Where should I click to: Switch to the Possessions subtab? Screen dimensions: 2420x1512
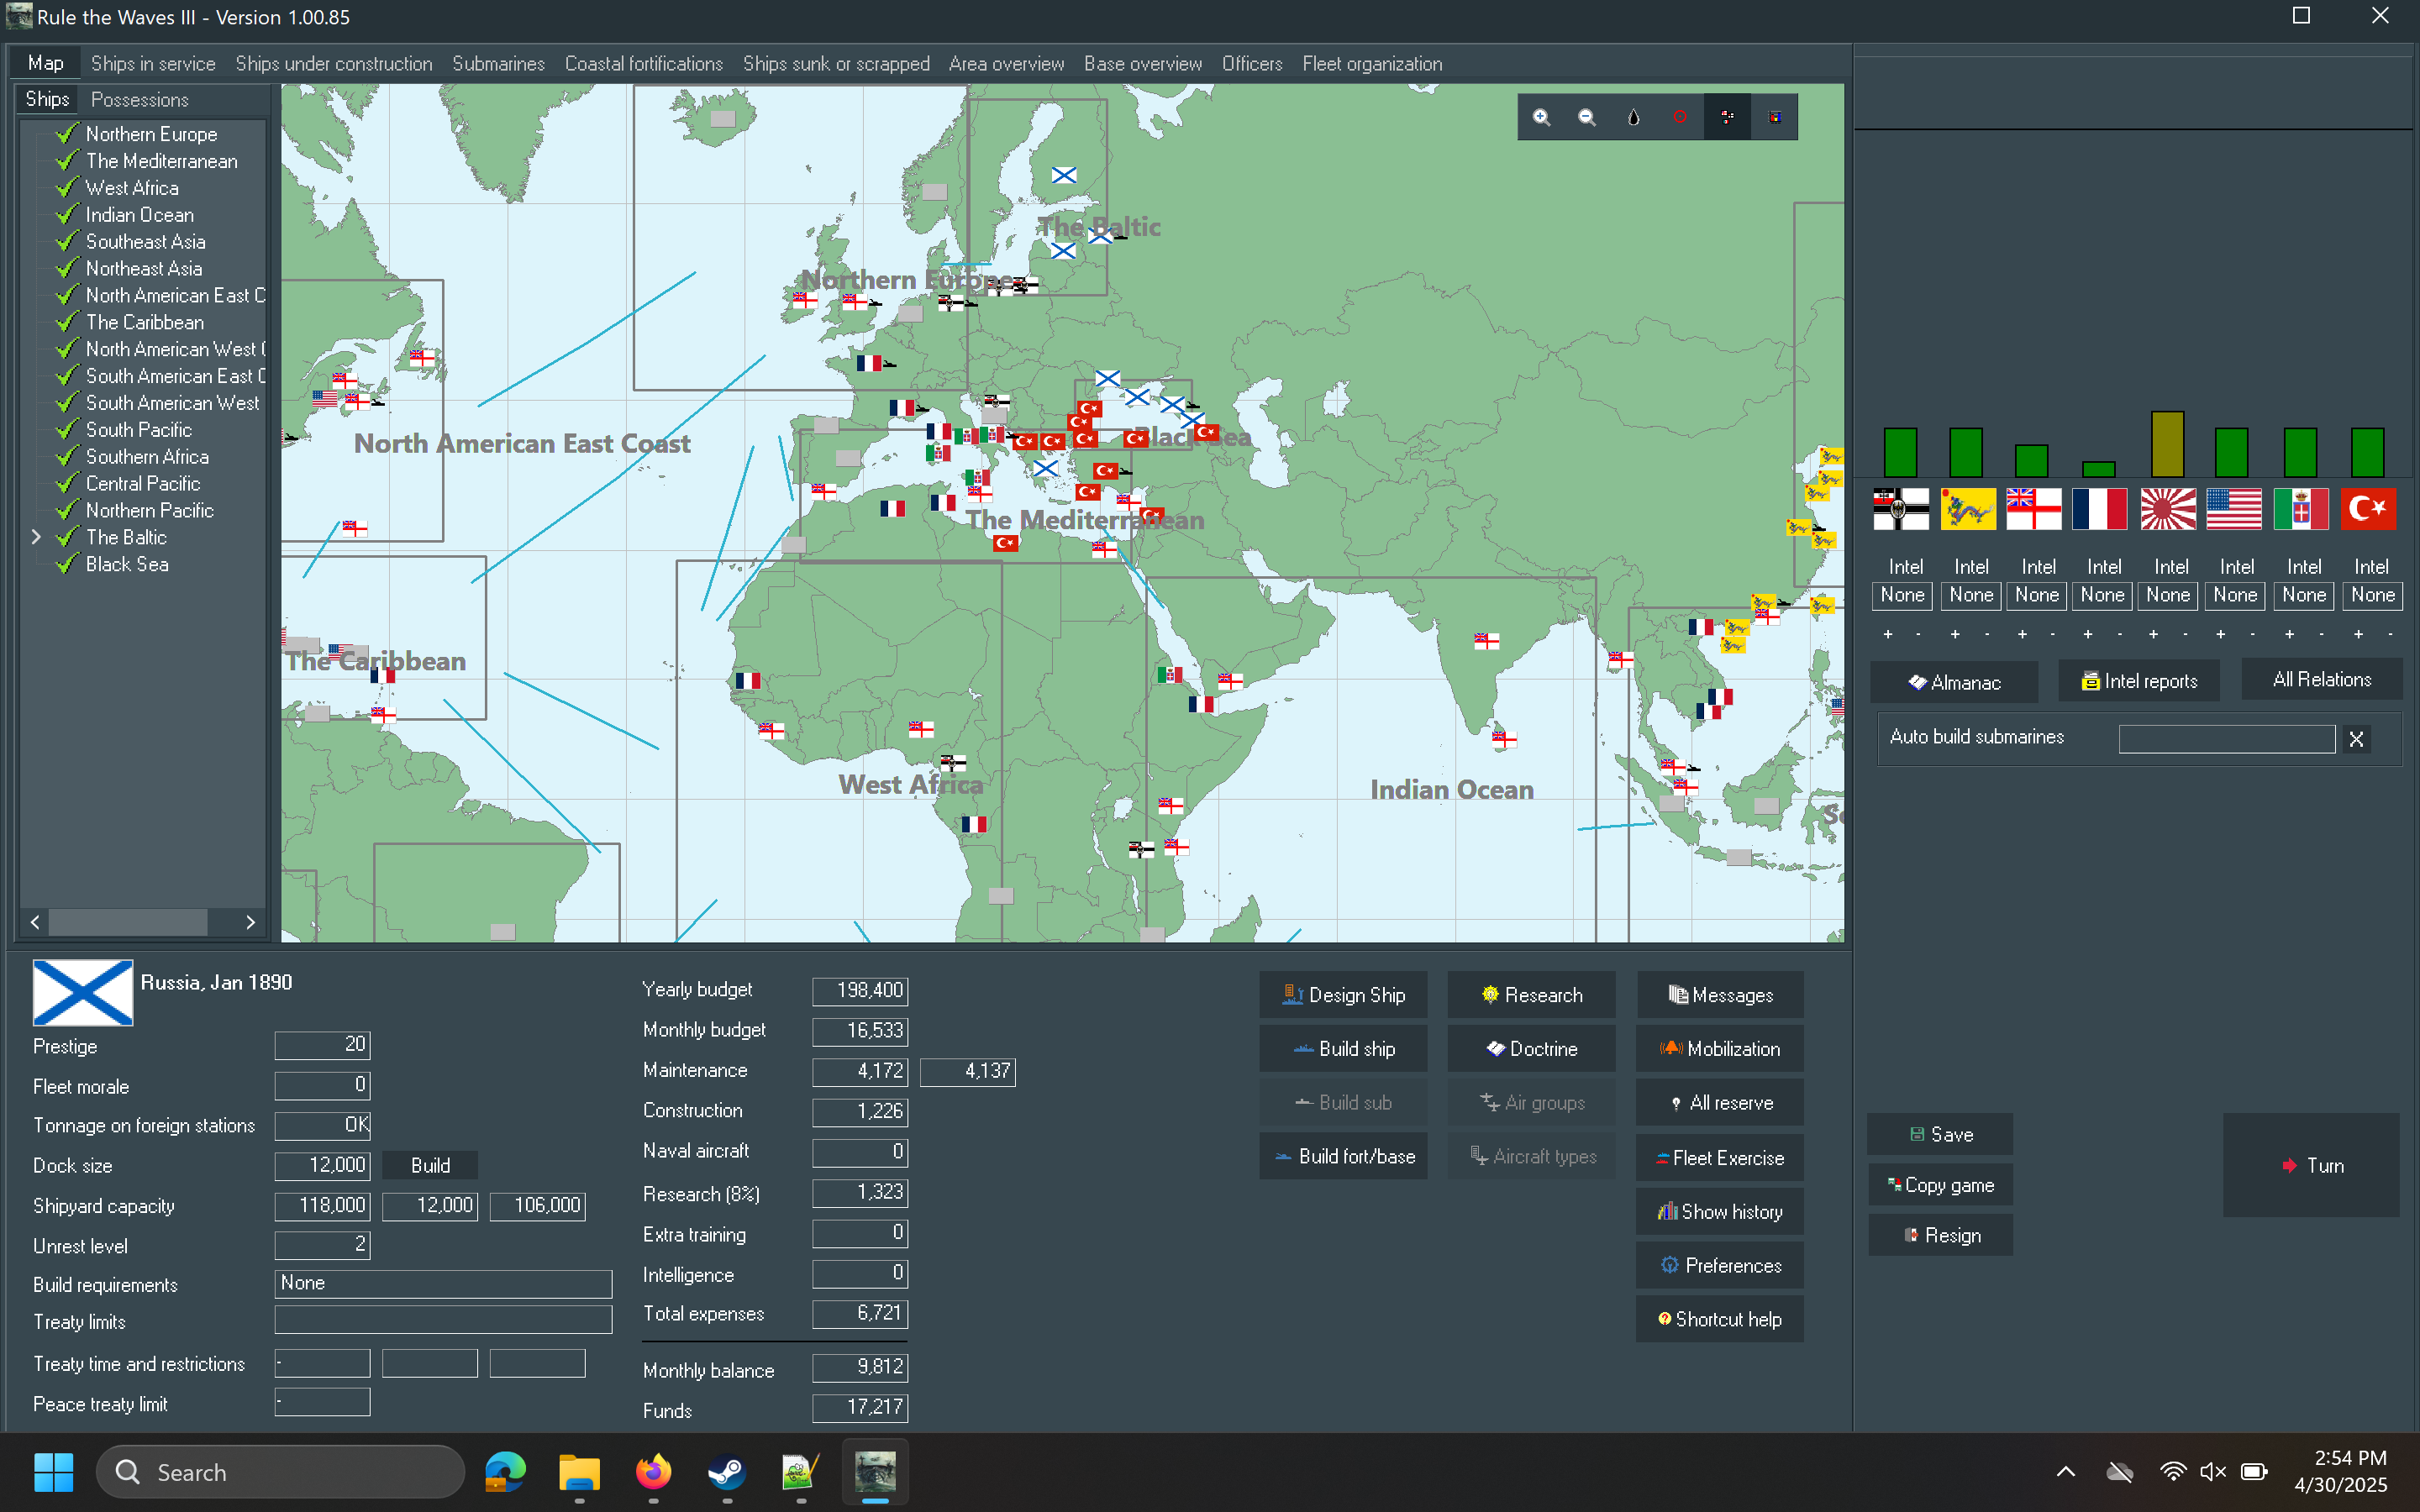[140, 100]
